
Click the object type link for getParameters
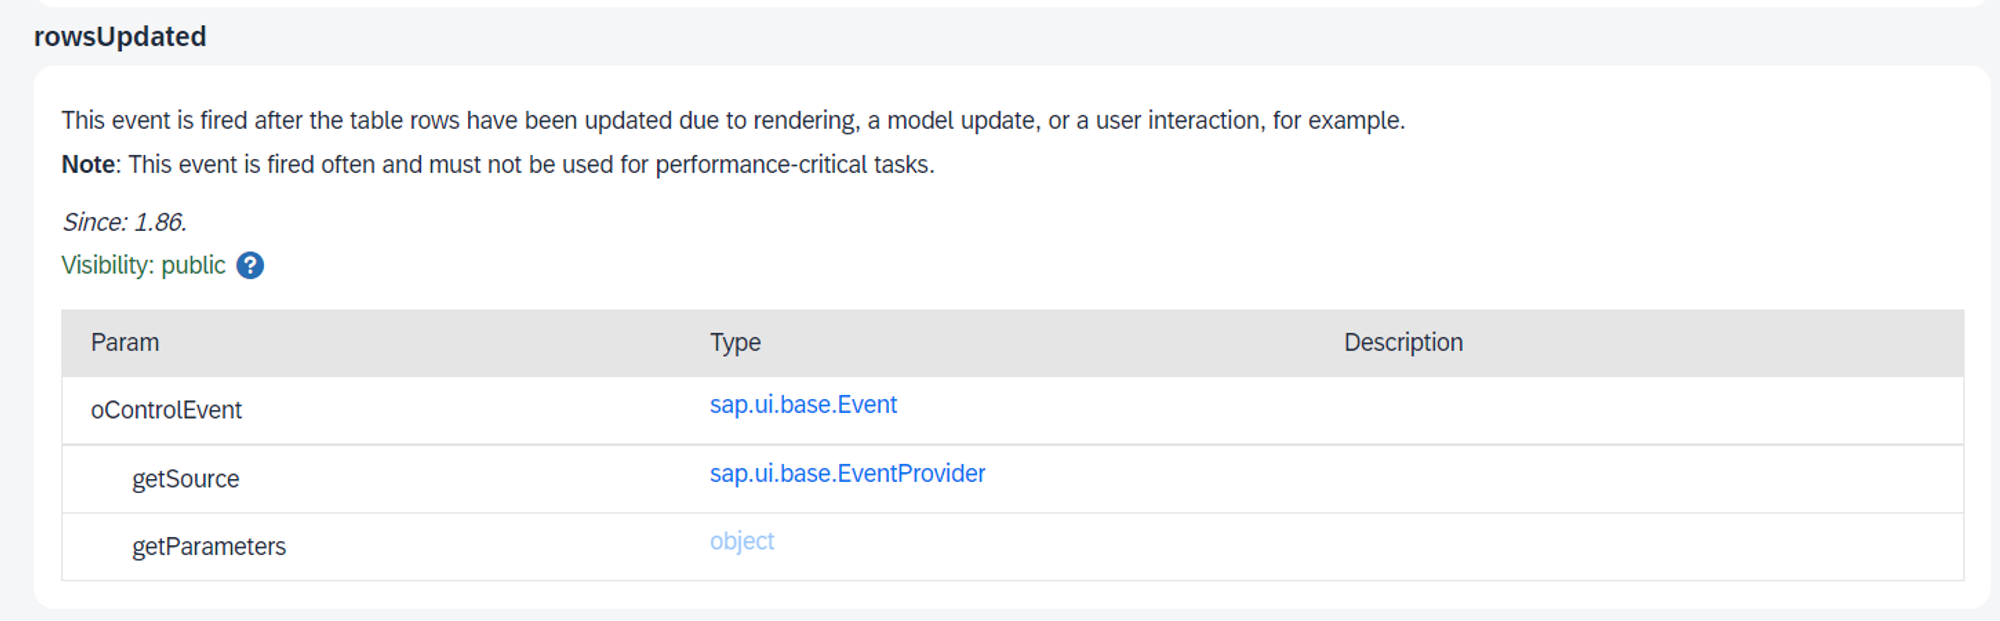click(x=741, y=540)
